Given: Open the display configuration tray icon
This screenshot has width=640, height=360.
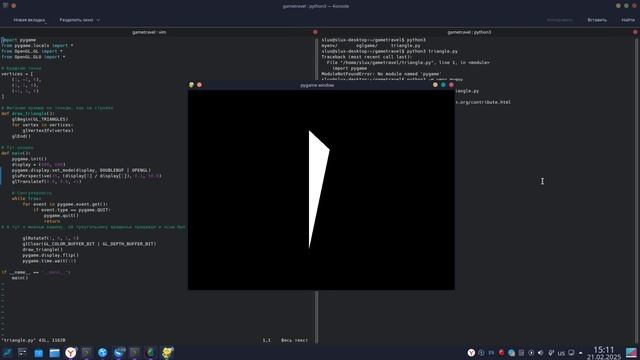Looking at the screenshot, I should pyautogui.click(x=571, y=353).
